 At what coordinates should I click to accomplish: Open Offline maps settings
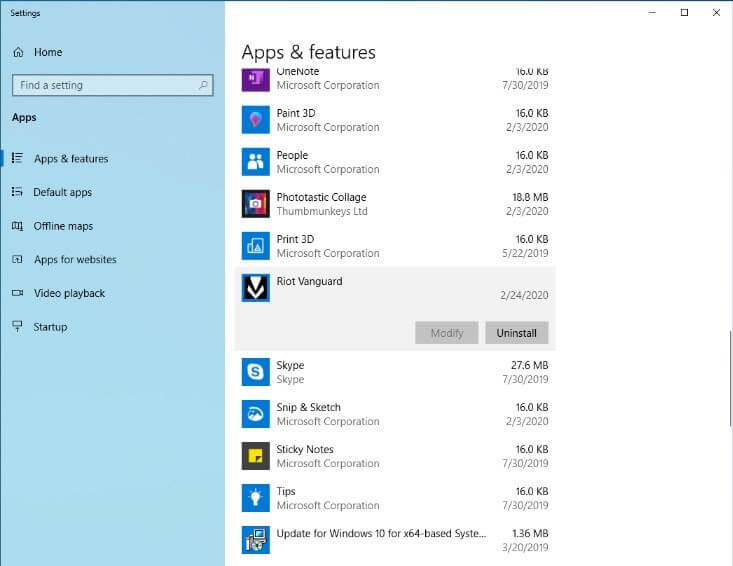point(63,226)
